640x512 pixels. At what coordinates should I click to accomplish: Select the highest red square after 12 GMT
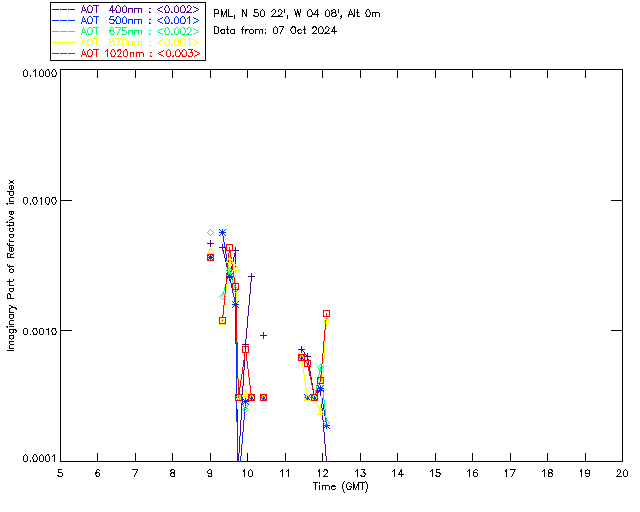coord(326,314)
